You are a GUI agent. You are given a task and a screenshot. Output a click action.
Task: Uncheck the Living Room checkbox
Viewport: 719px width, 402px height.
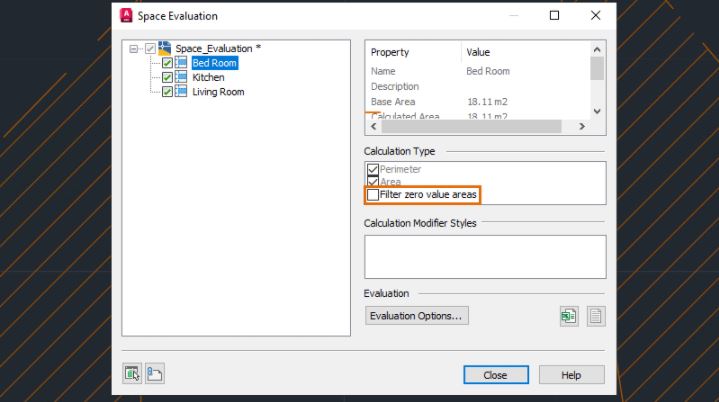pyautogui.click(x=167, y=92)
